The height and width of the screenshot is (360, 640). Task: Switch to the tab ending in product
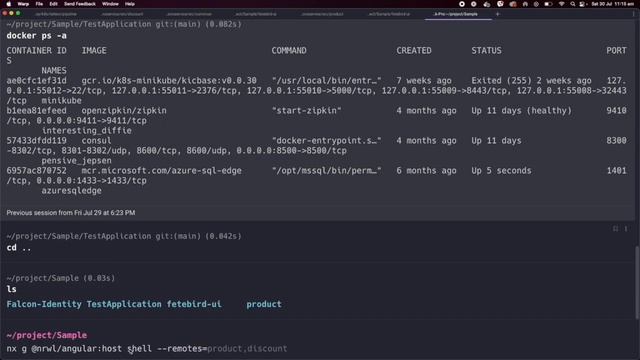(x=322, y=14)
